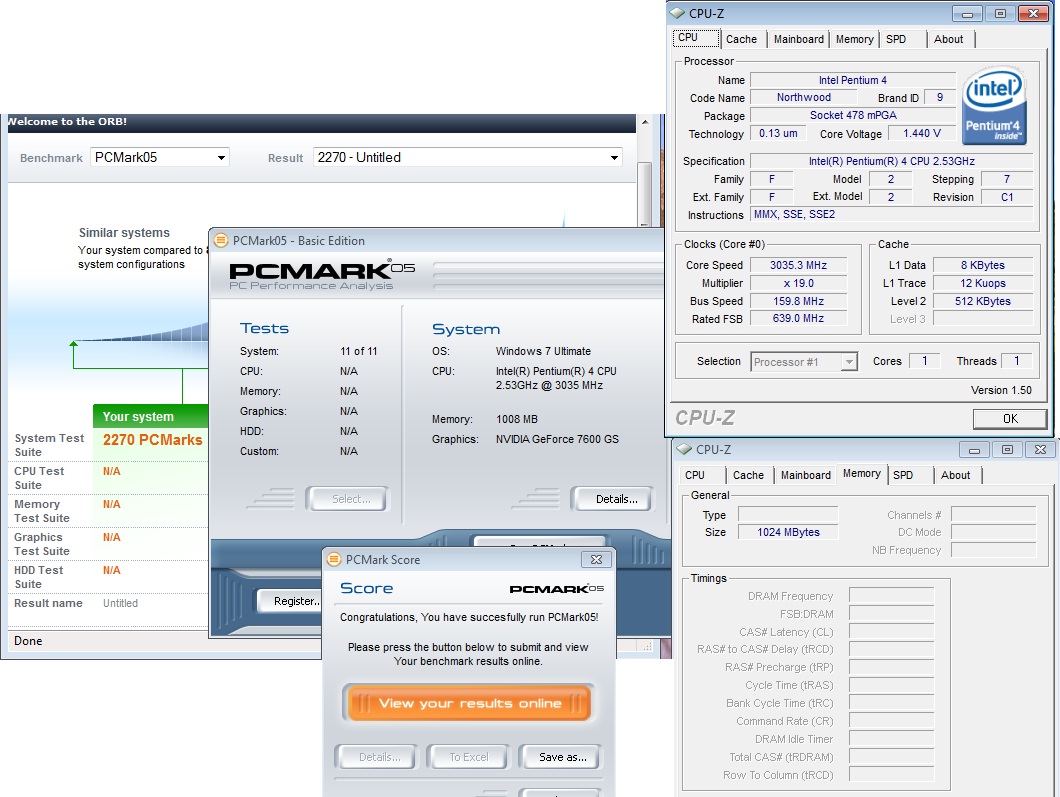Image resolution: width=1060 pixels, height=797 pixels.
Task: Close the PCMark Score dialog
Action: [x=596, y=559]
